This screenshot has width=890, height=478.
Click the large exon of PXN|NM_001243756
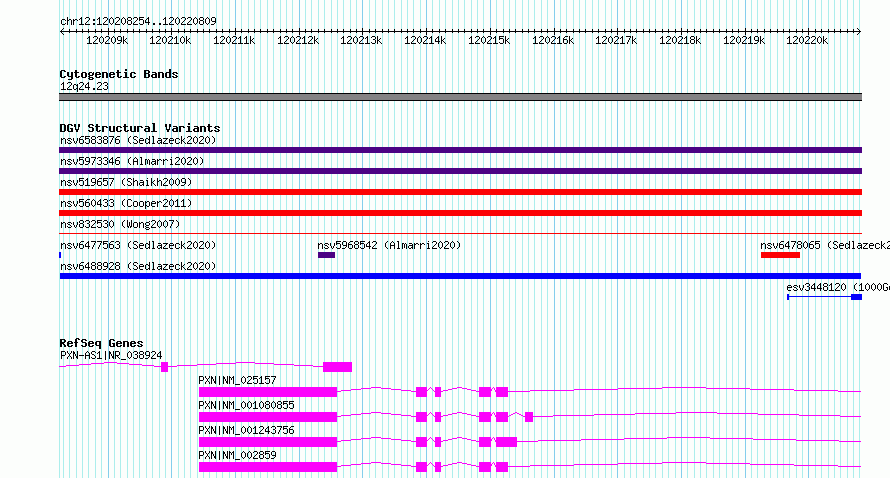pos(268,442)
